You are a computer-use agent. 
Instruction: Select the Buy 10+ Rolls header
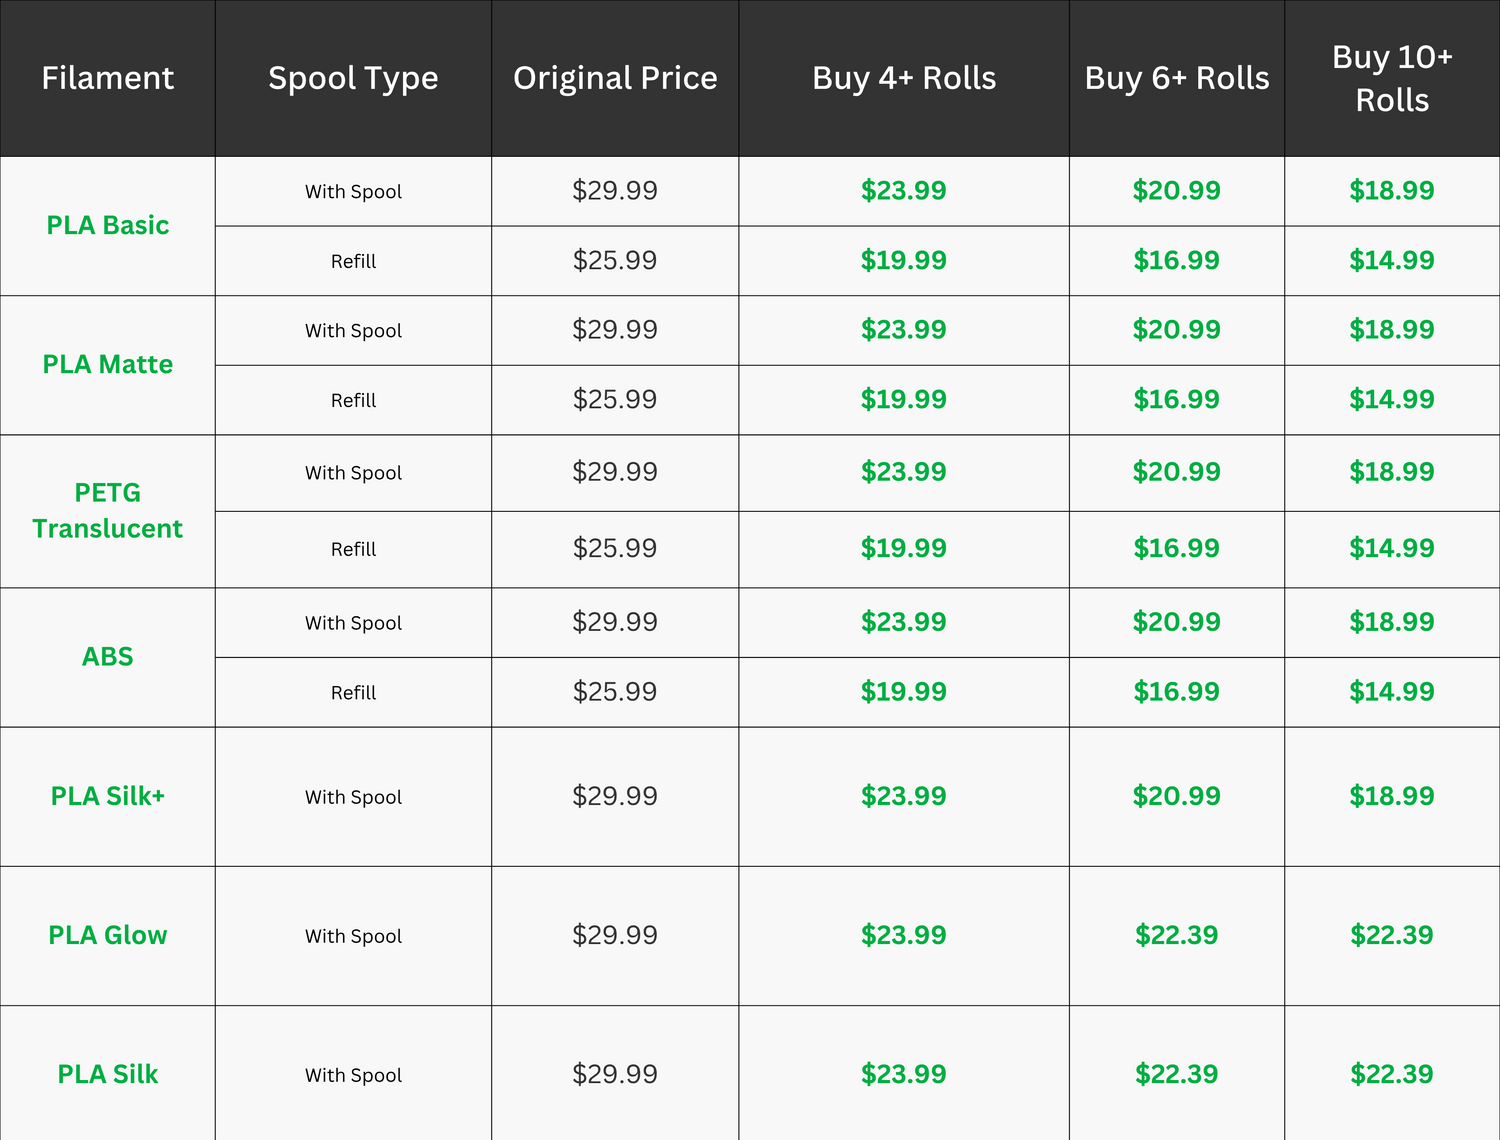coord(1392,79)
